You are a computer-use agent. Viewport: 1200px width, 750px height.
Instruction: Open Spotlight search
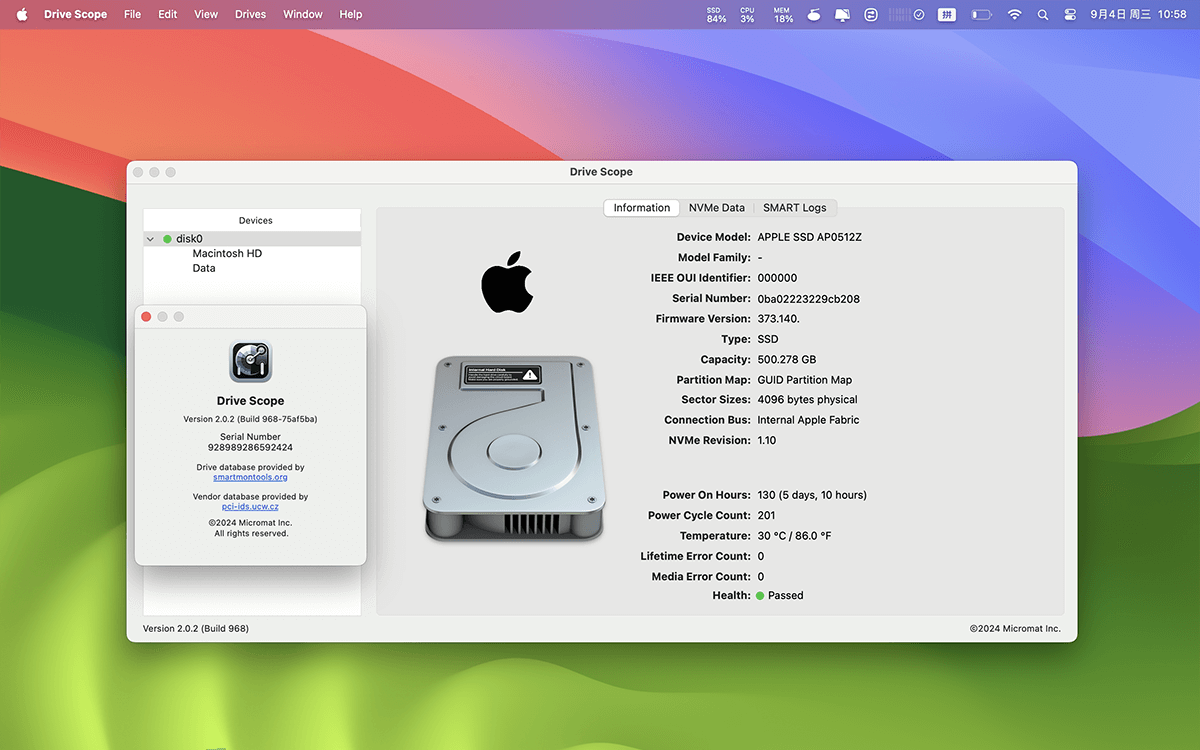click(x=1043, y=15)
